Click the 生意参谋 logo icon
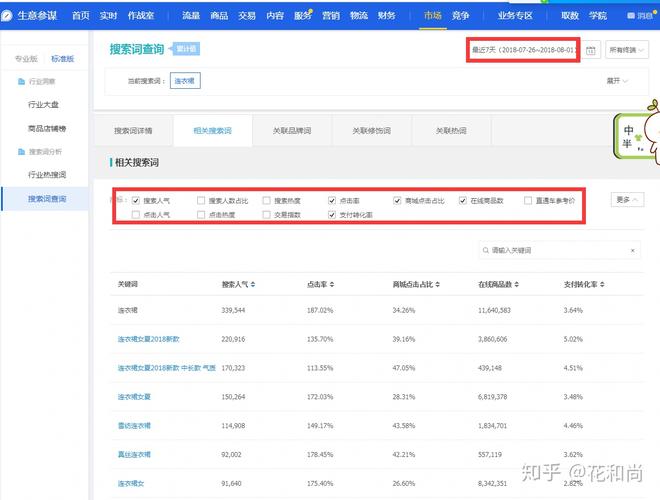This screenshot has height=500, width=660. 8,16
